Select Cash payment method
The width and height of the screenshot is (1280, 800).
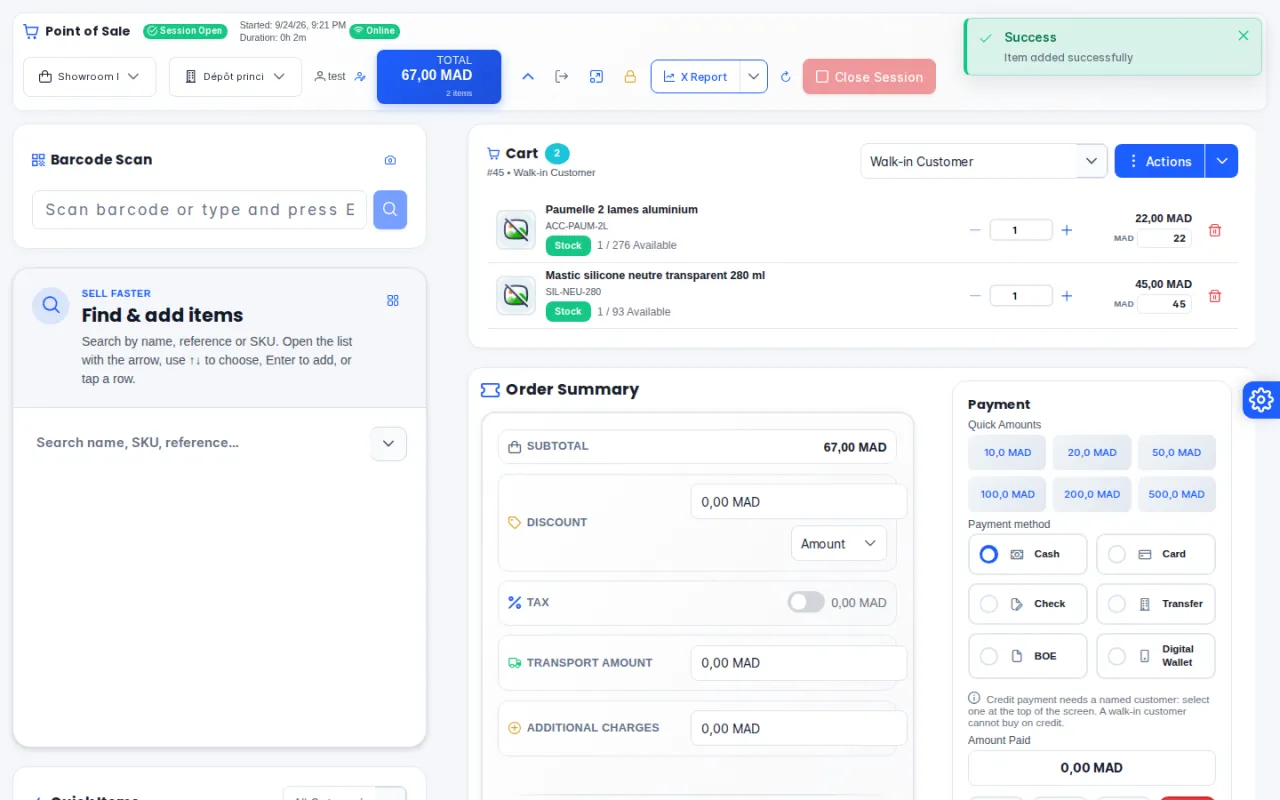[x=1027, y=554]
